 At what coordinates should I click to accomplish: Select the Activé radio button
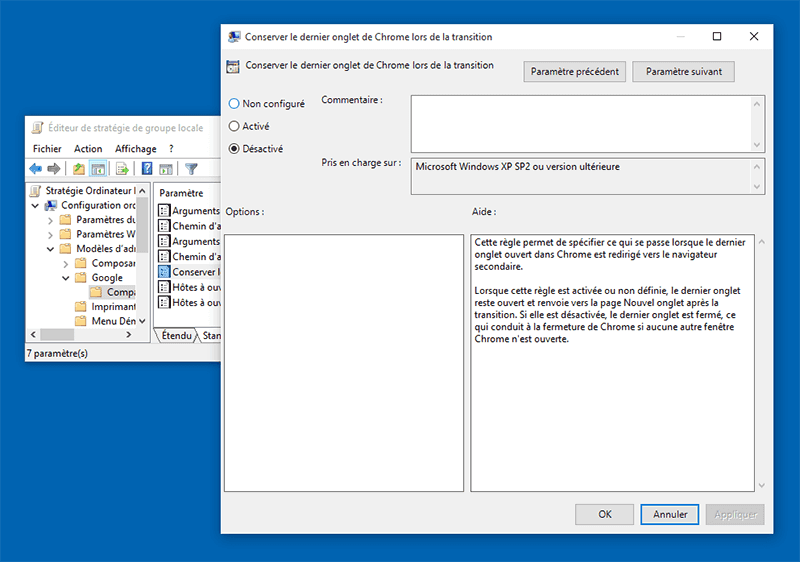tap(234, 126)
